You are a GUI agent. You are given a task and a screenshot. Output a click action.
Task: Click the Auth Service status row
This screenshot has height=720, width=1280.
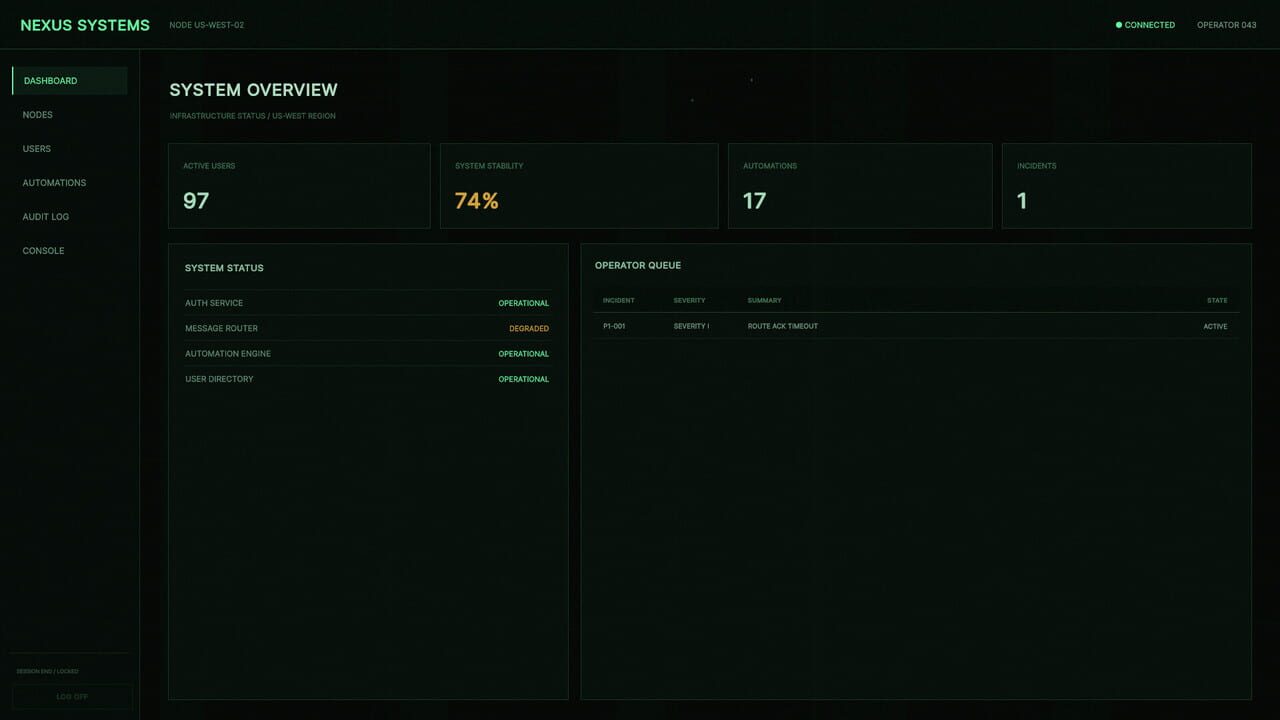click(x=367, y=303)
